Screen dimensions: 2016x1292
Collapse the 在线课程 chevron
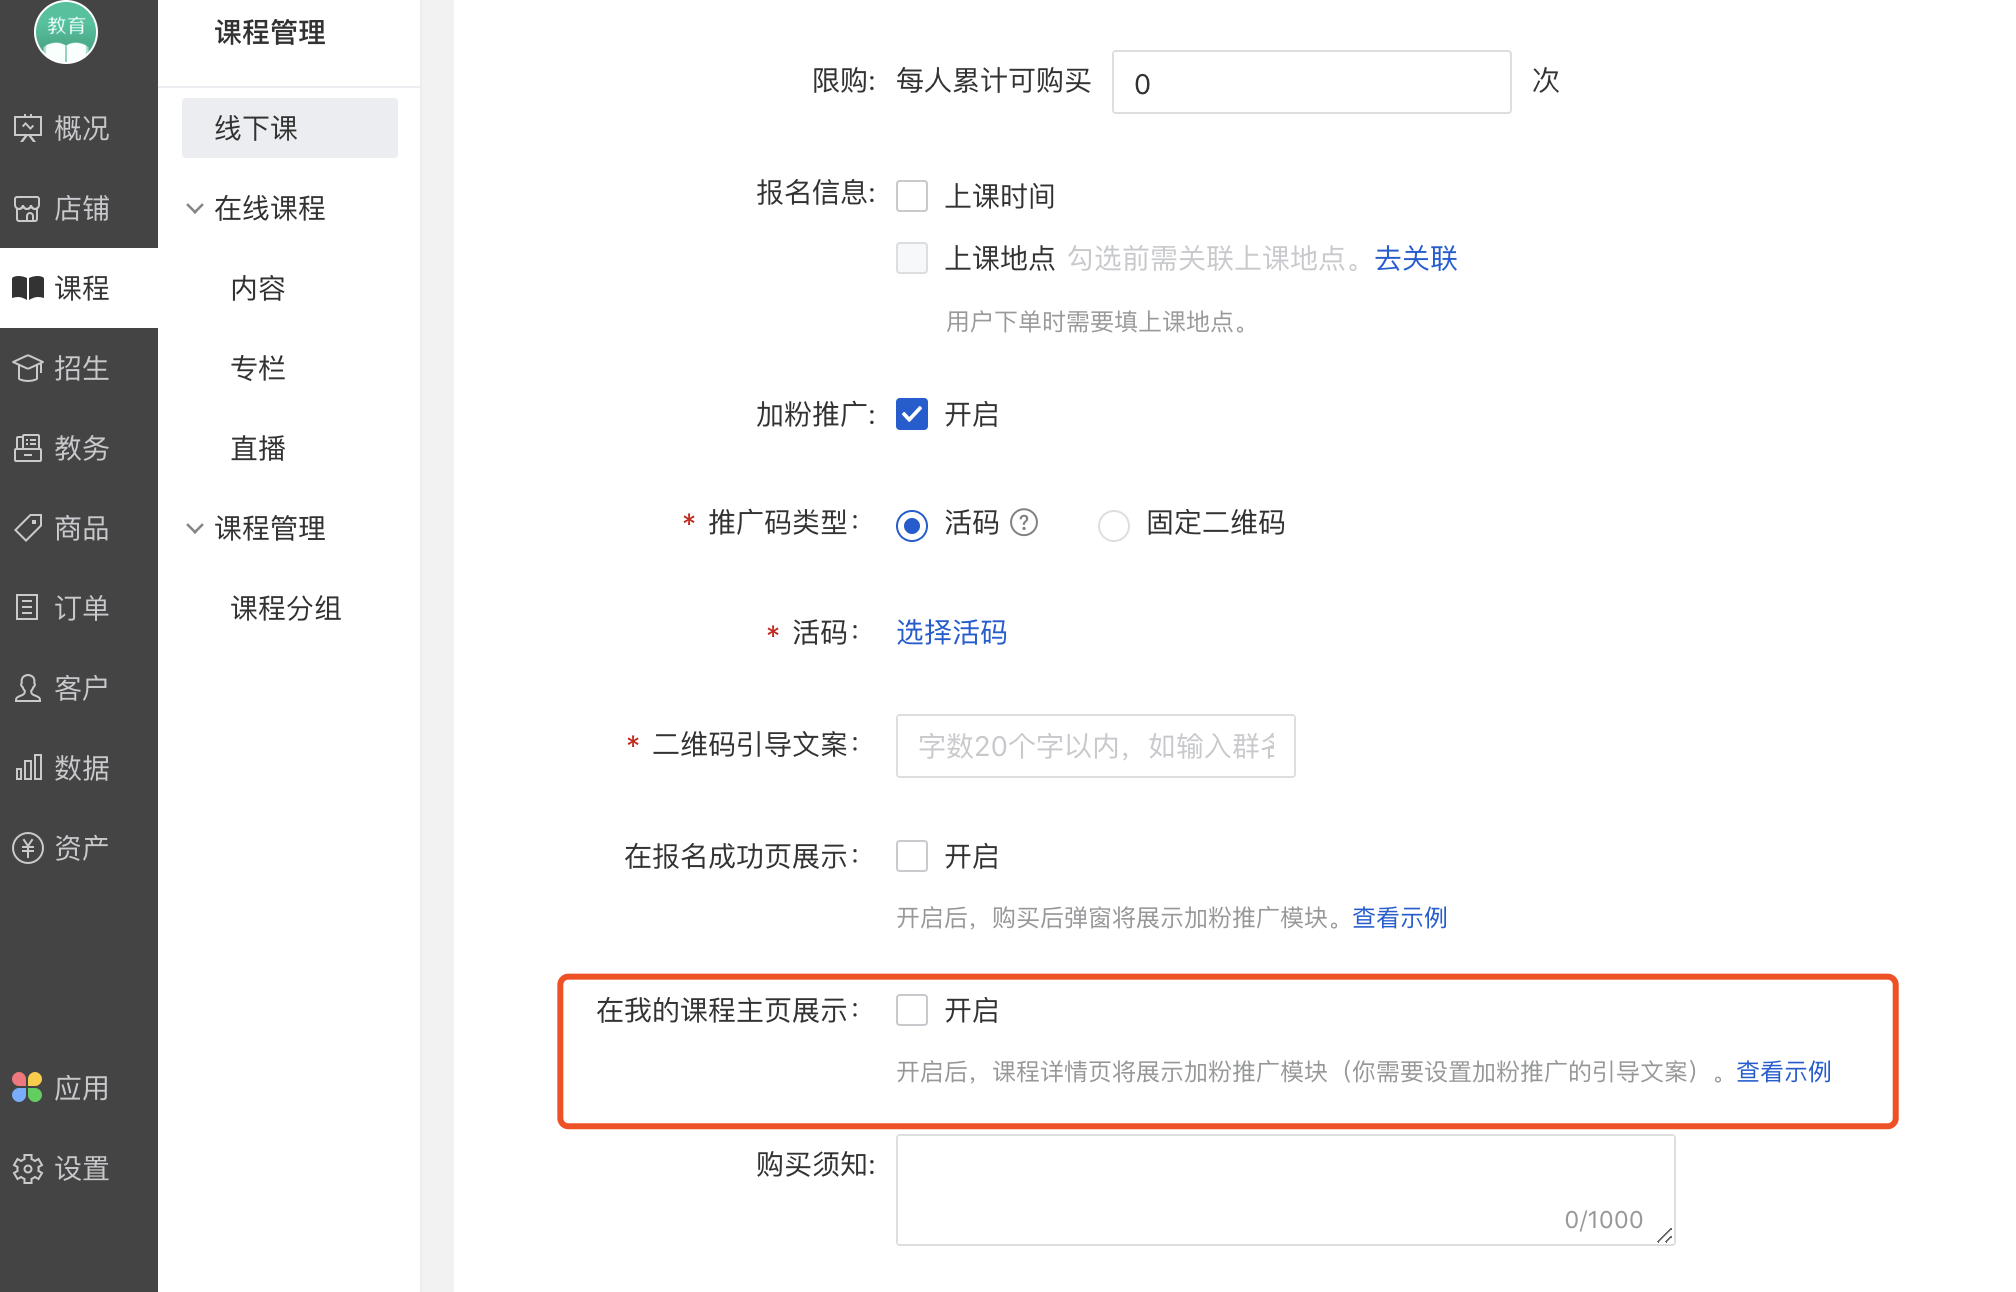coord(195,208)
